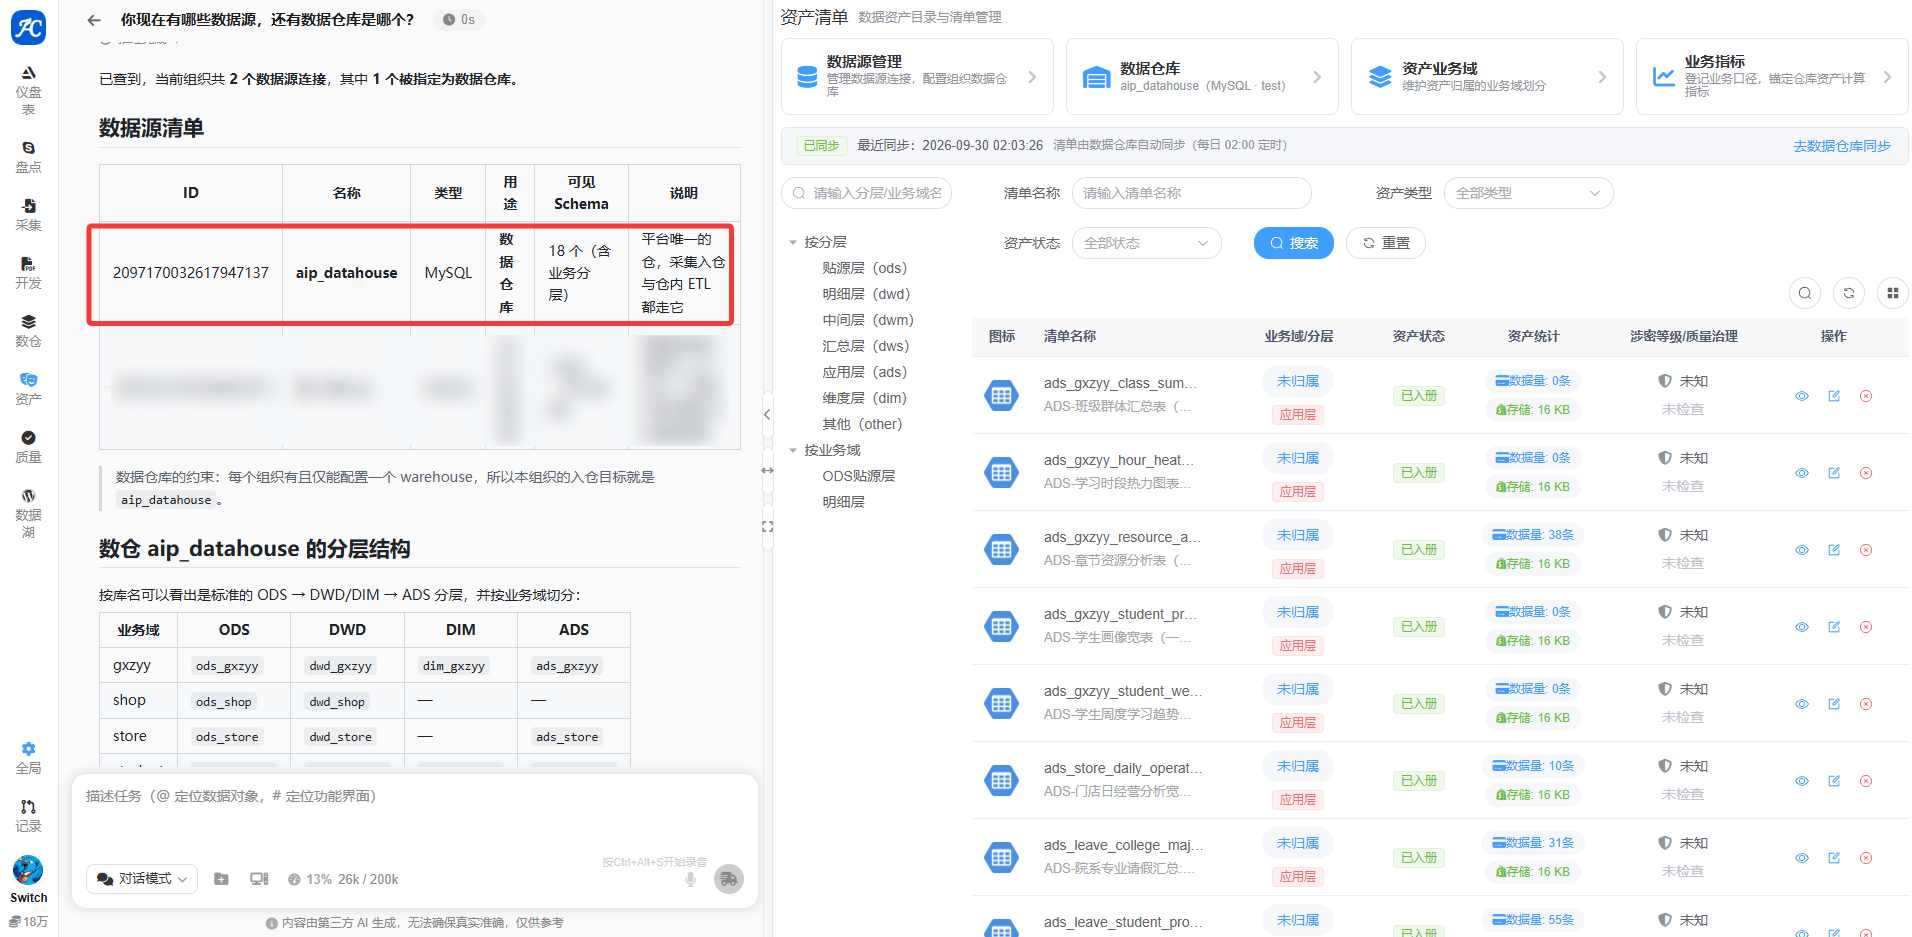
Task: Delete the ads_leave_college_maj row
Action: [1865, 858]
